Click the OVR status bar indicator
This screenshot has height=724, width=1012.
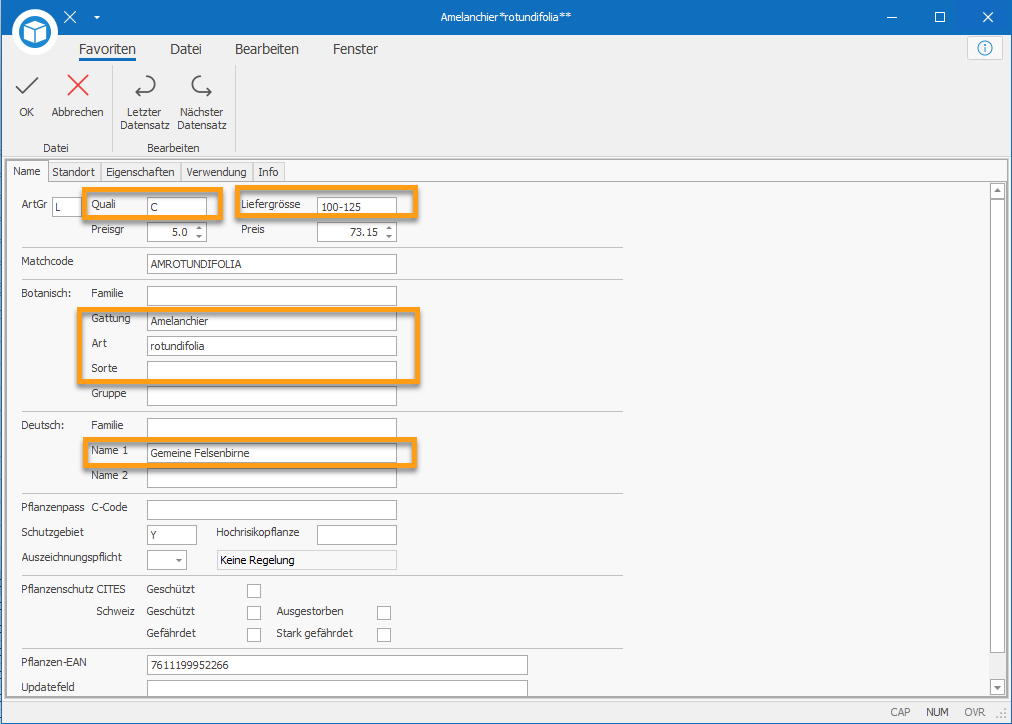point(975,712)
